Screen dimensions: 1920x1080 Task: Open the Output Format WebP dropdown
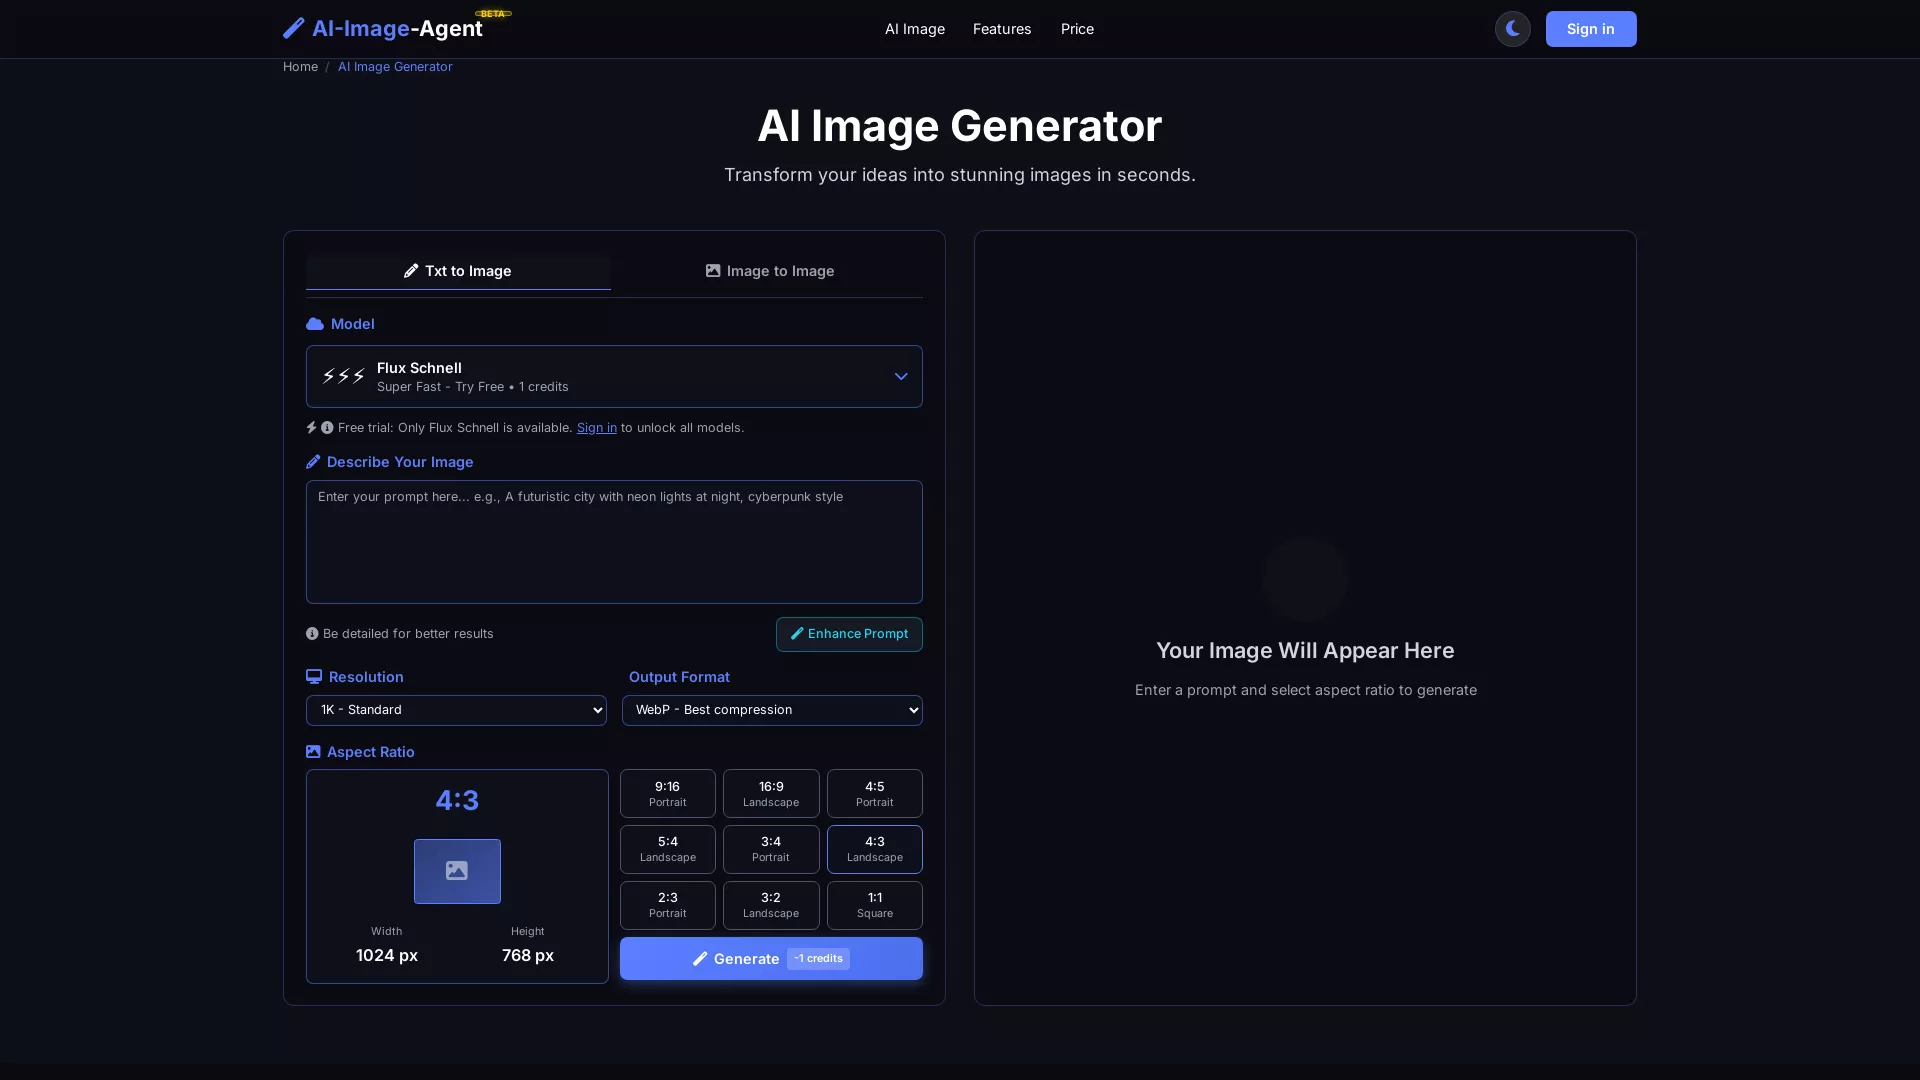tap(772, 710)
